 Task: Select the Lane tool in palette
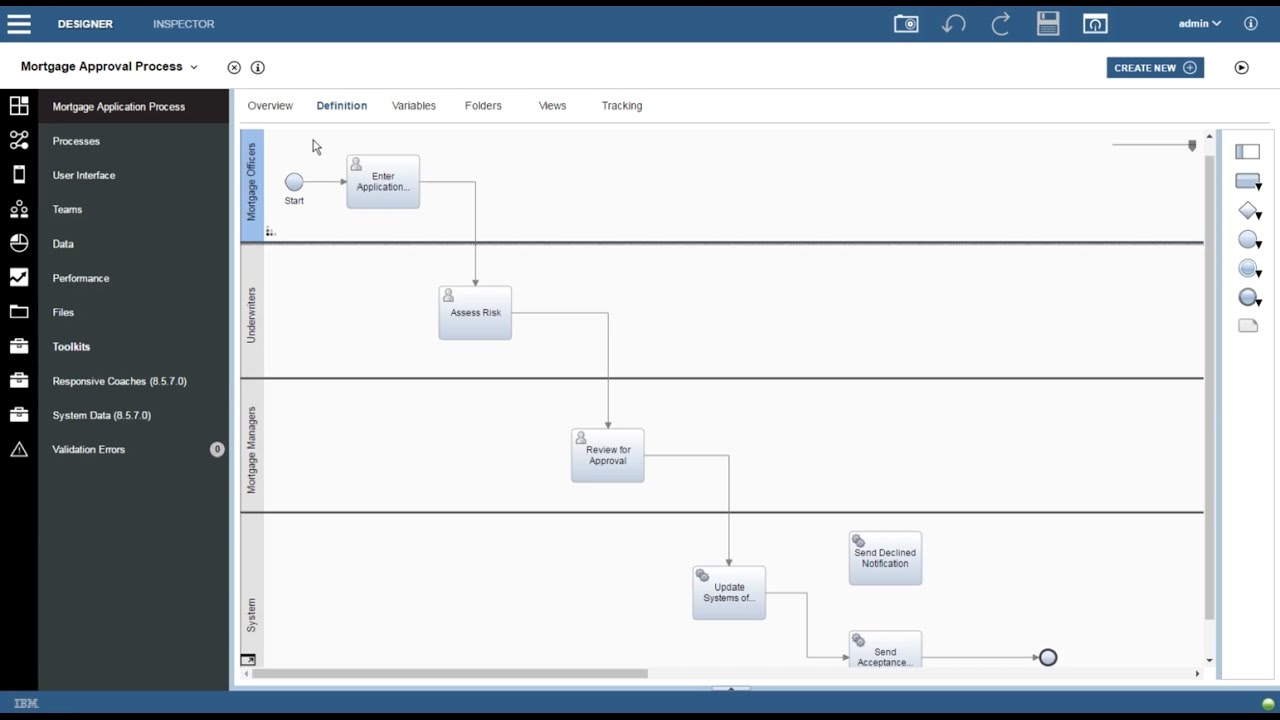1247,152
